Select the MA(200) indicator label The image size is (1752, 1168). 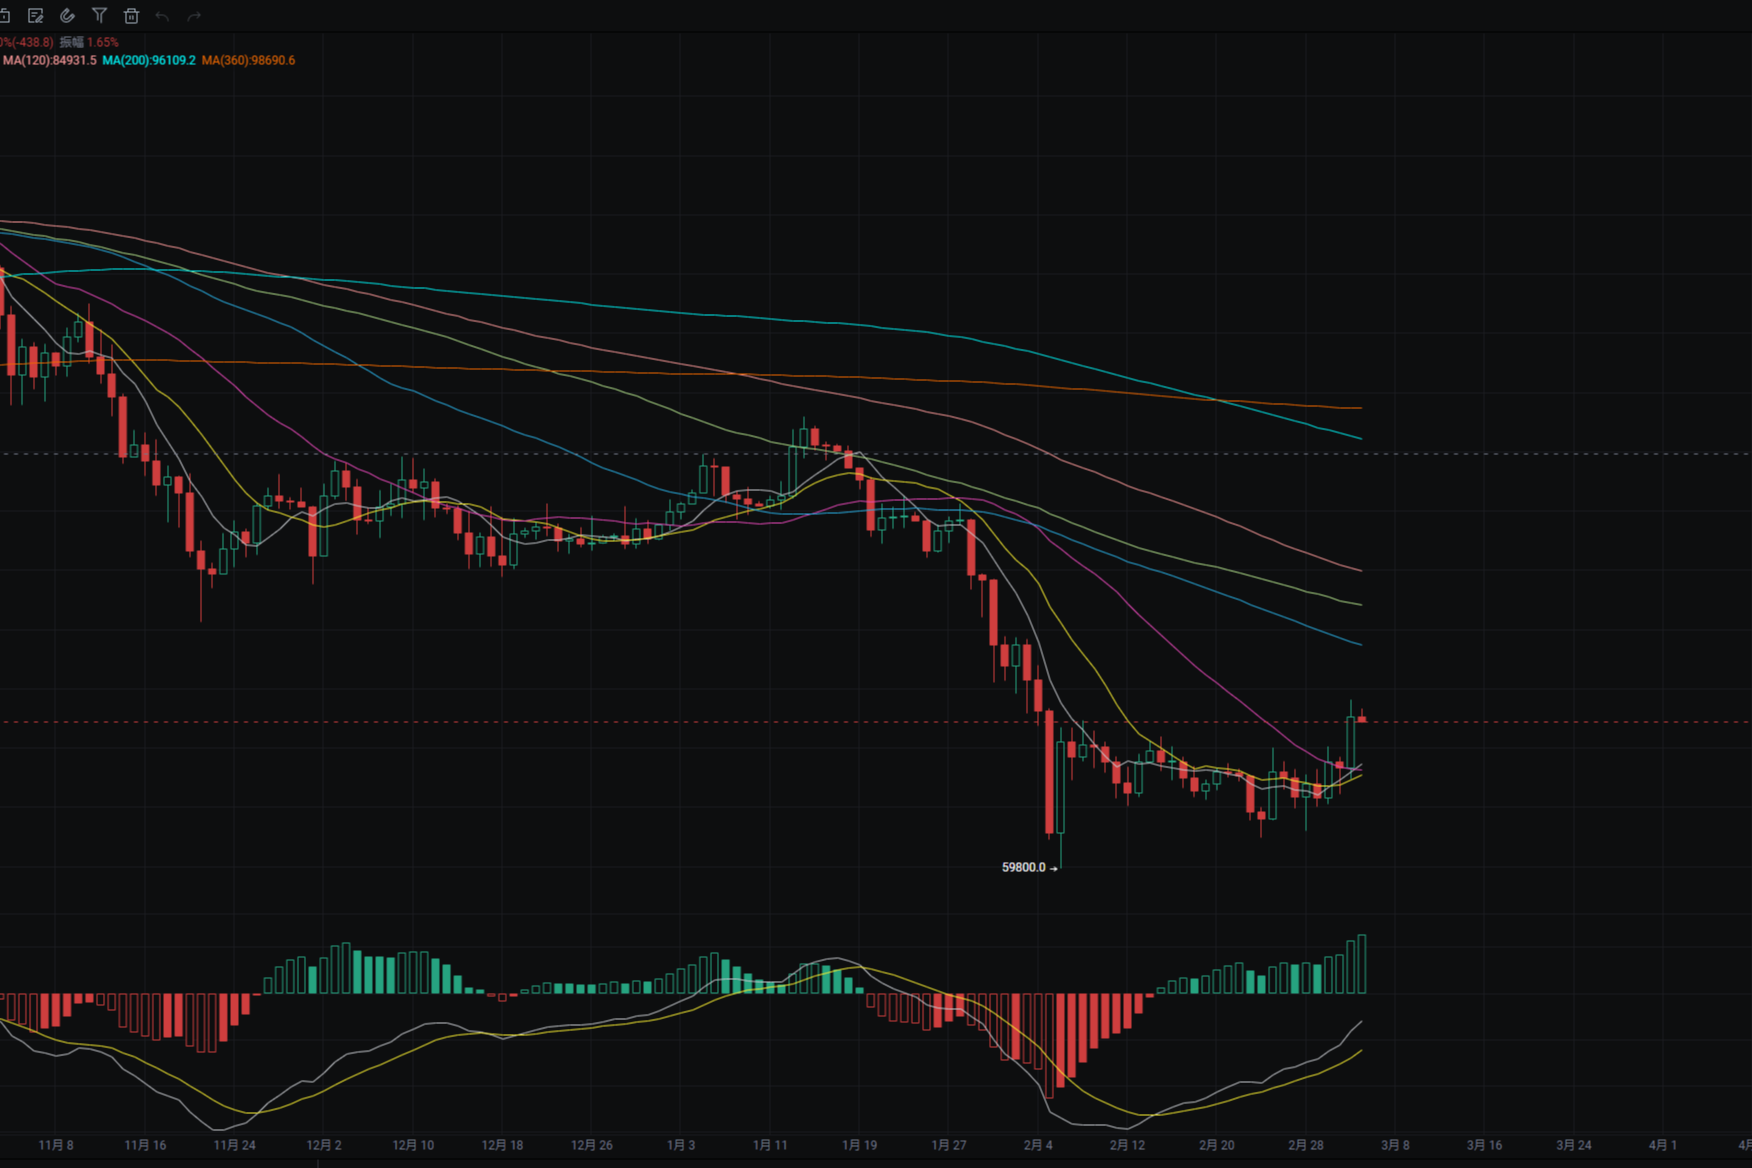[x=149, y=60]
